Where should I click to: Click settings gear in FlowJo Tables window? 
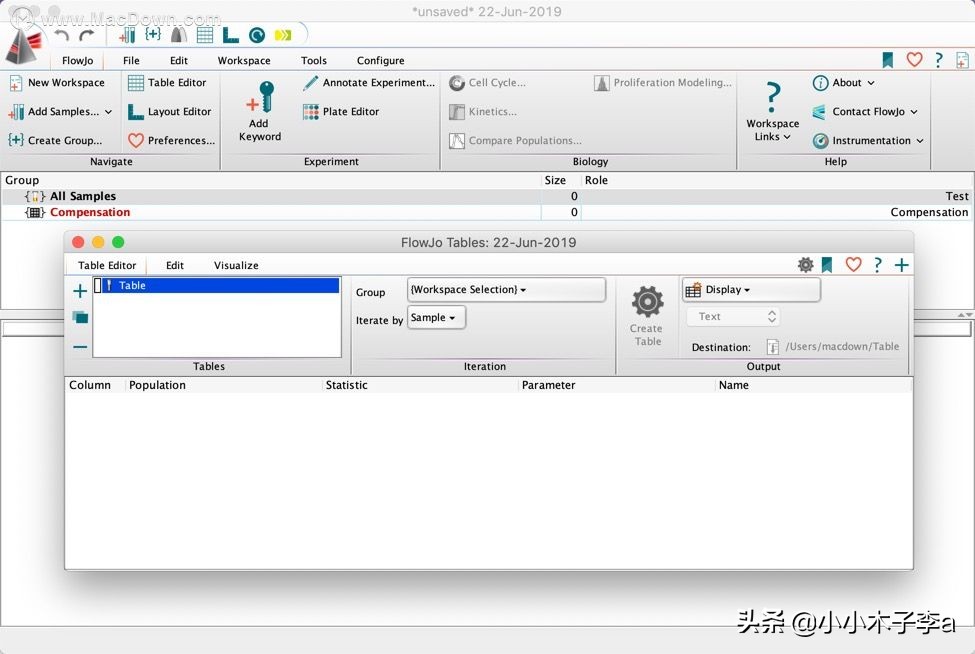[805, 265]
